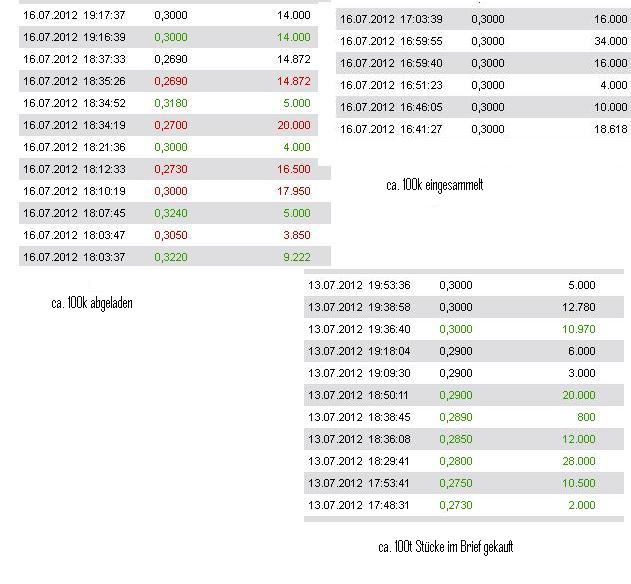The width and height of the screenshot is (631, 584).
Task: Select the red price 0,2700
Action: coord(171,125)
